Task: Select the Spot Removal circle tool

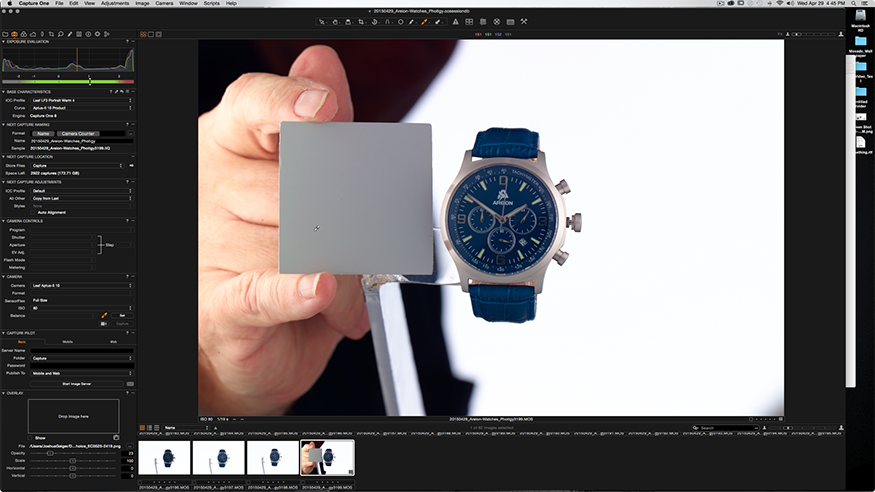Action: point(400,22)
